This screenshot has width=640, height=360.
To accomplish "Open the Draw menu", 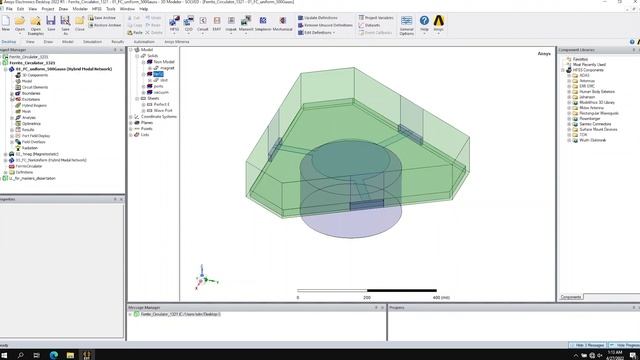I will (63, 9).
